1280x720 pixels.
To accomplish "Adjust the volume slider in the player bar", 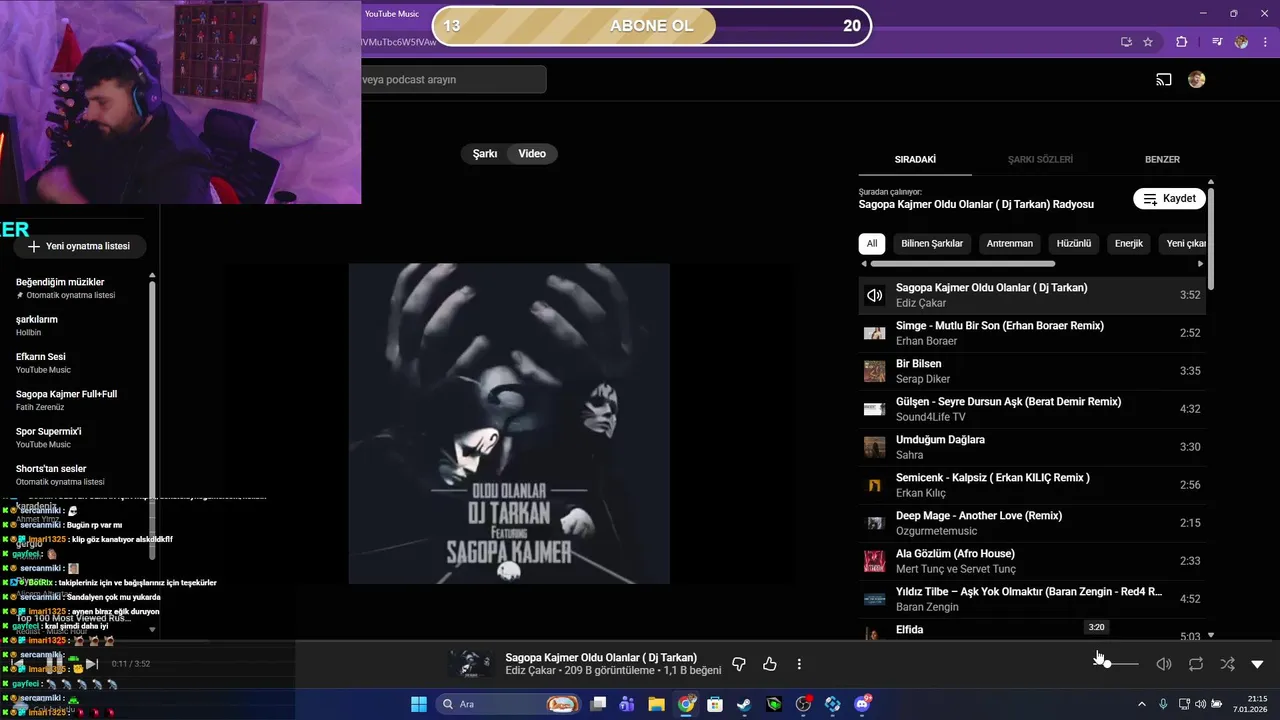I will pos(1118,664).
